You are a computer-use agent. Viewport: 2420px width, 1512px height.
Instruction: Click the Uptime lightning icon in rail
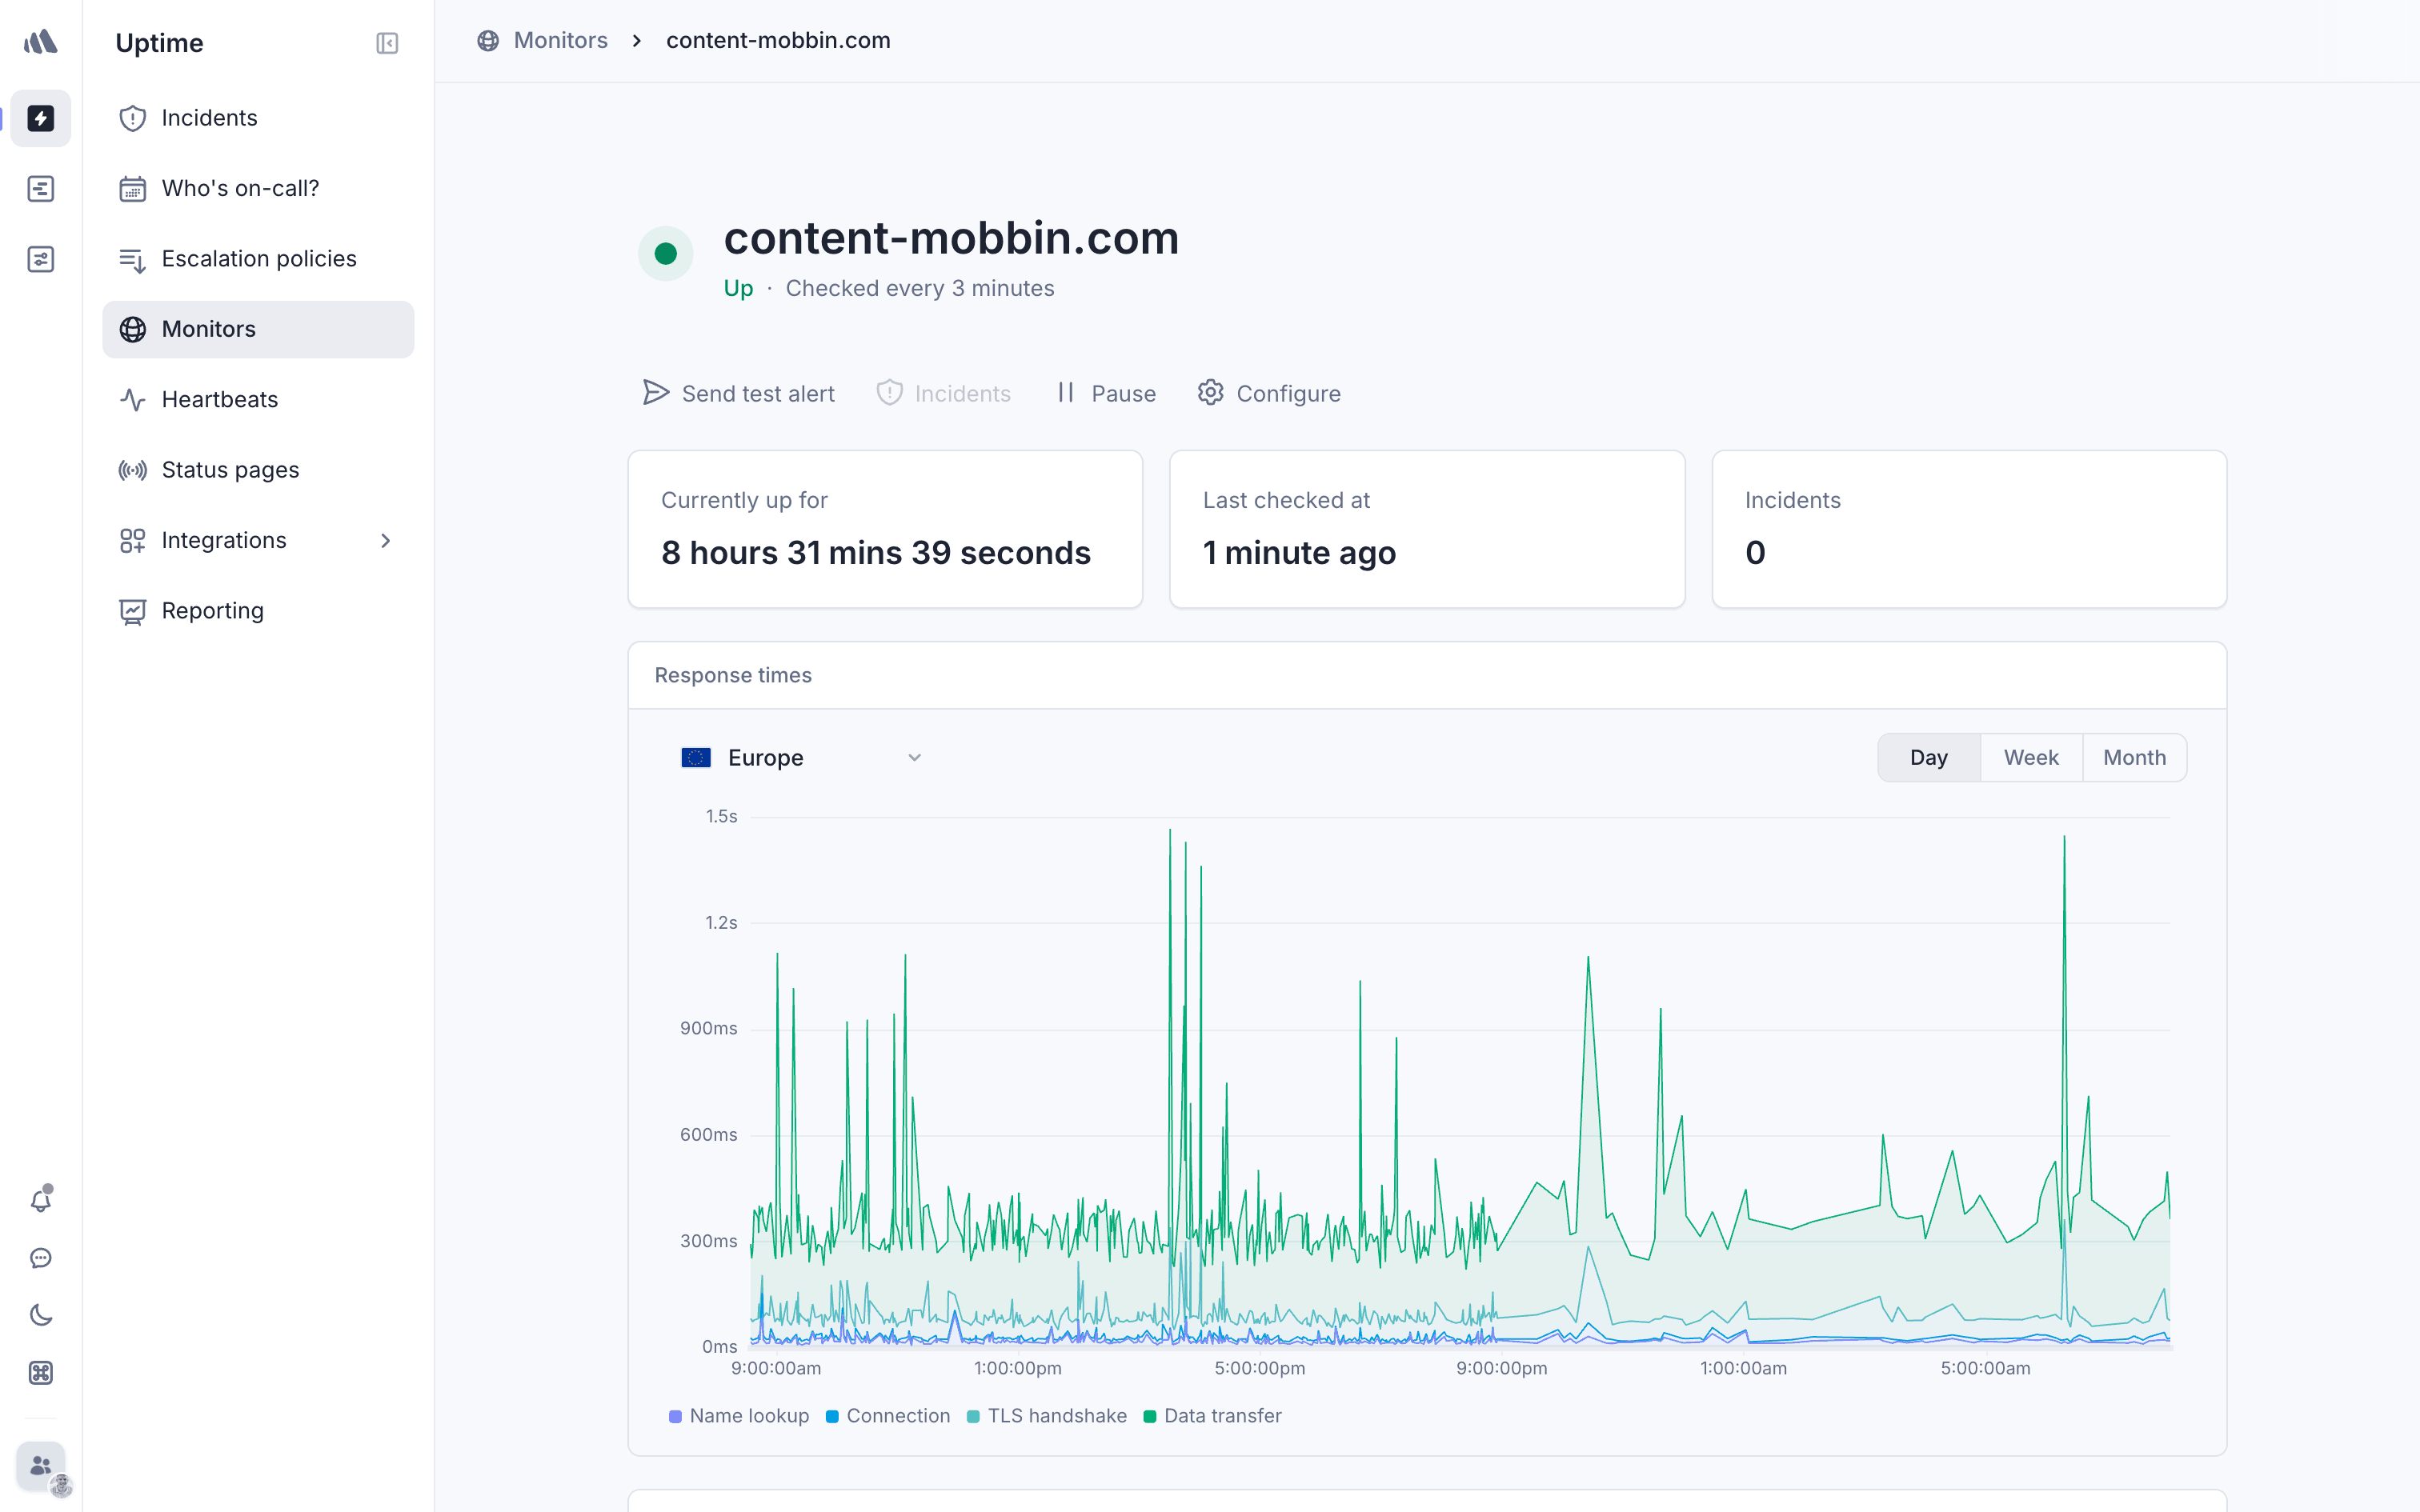[41, 118]
